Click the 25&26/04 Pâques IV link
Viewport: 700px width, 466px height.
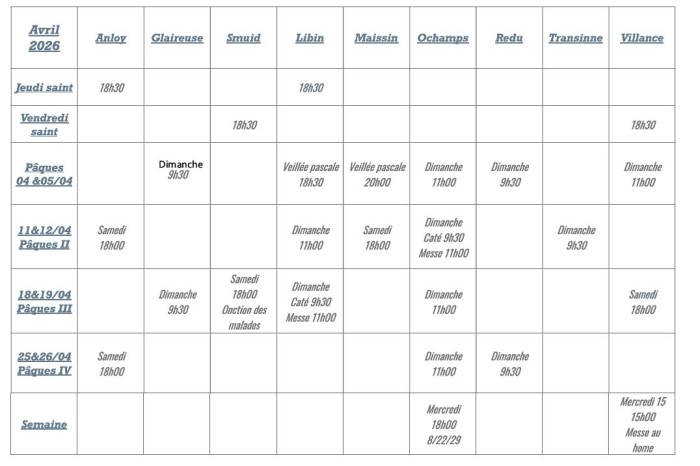(43, 364)
